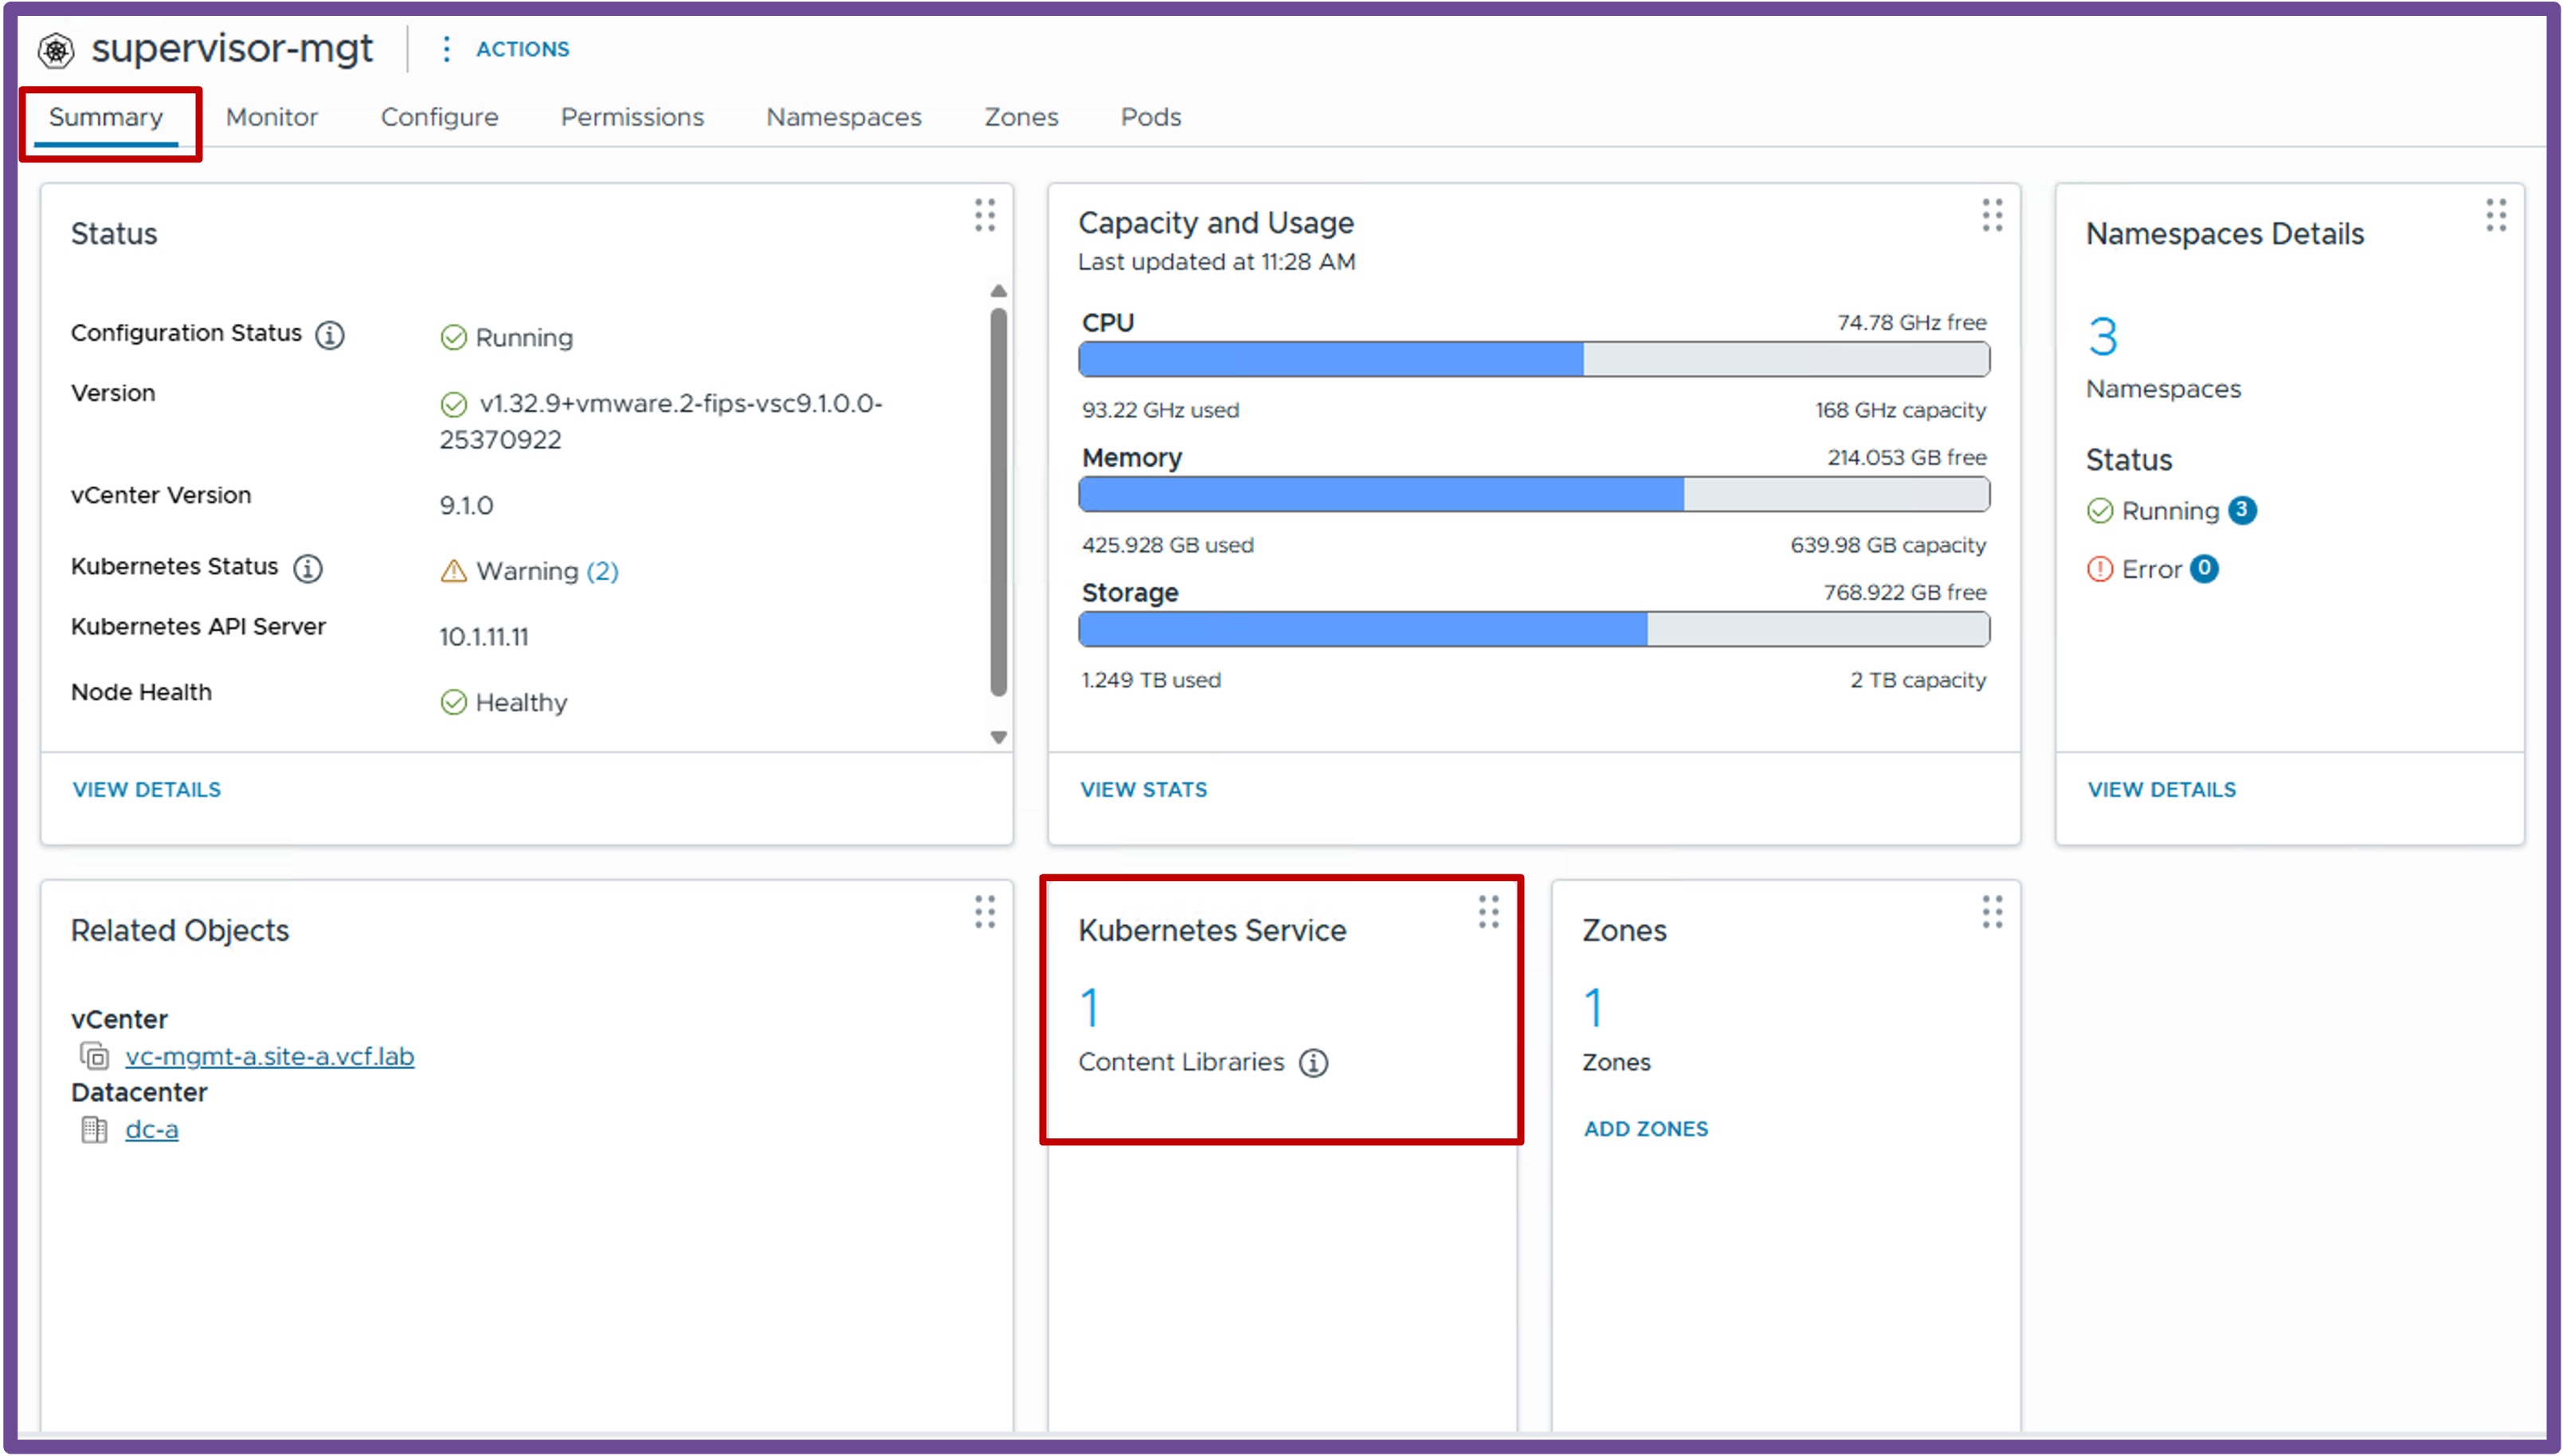Click VIEW STATS in Capacity and Usage
Screen dimensions: 2563x1456
[1144, 789]
